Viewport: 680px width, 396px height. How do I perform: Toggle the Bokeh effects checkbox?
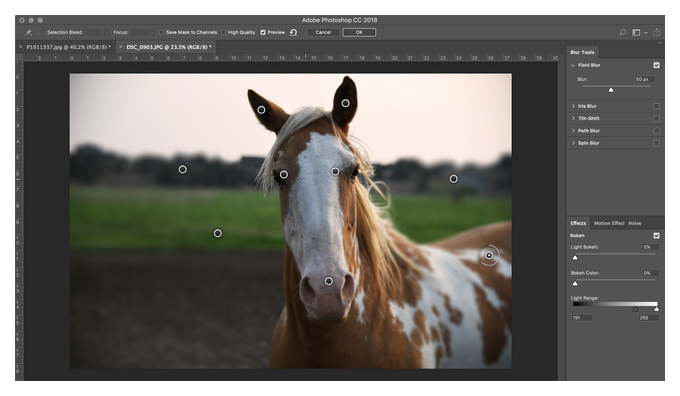(657, 236)
